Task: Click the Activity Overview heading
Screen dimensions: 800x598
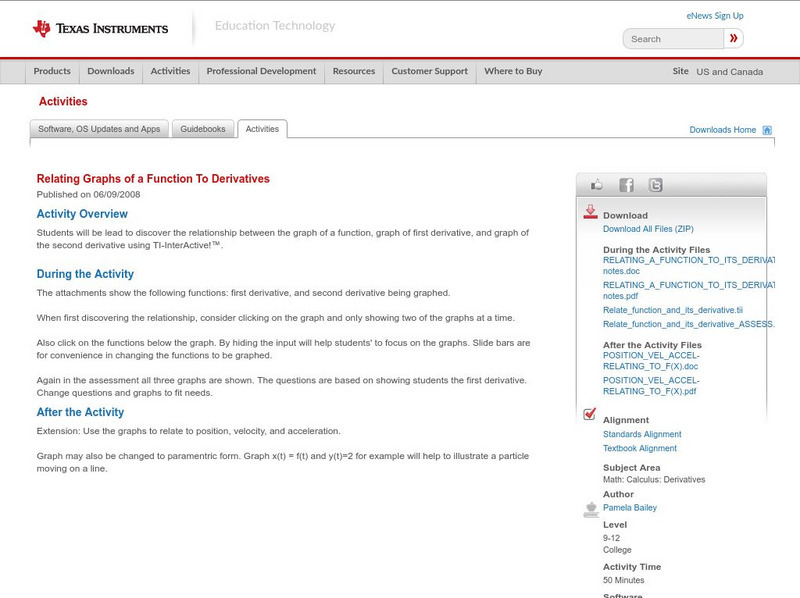Action: [82, 214]
